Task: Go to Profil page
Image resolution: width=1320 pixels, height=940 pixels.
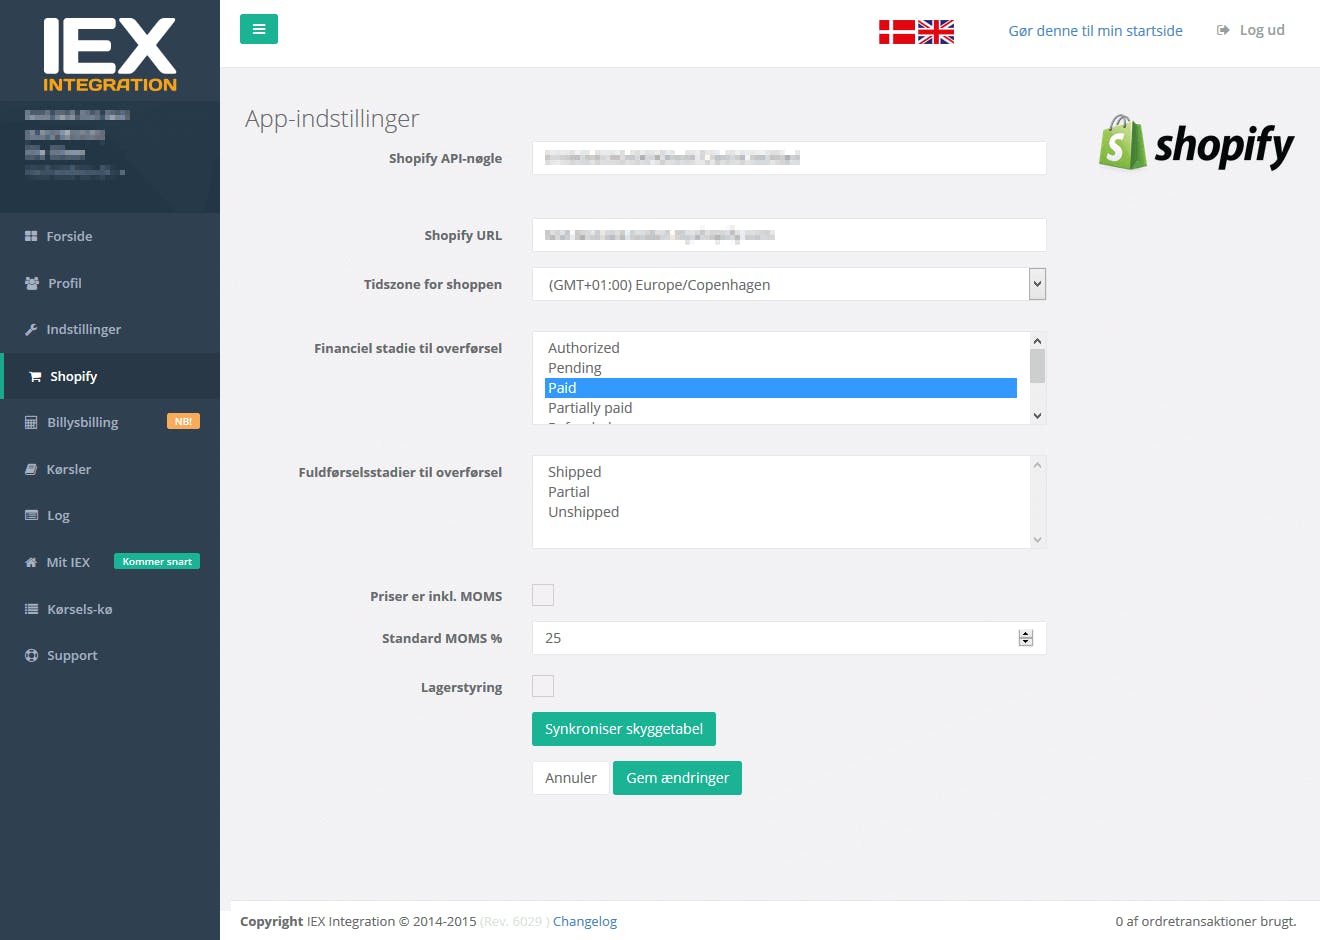Action: 110,283
